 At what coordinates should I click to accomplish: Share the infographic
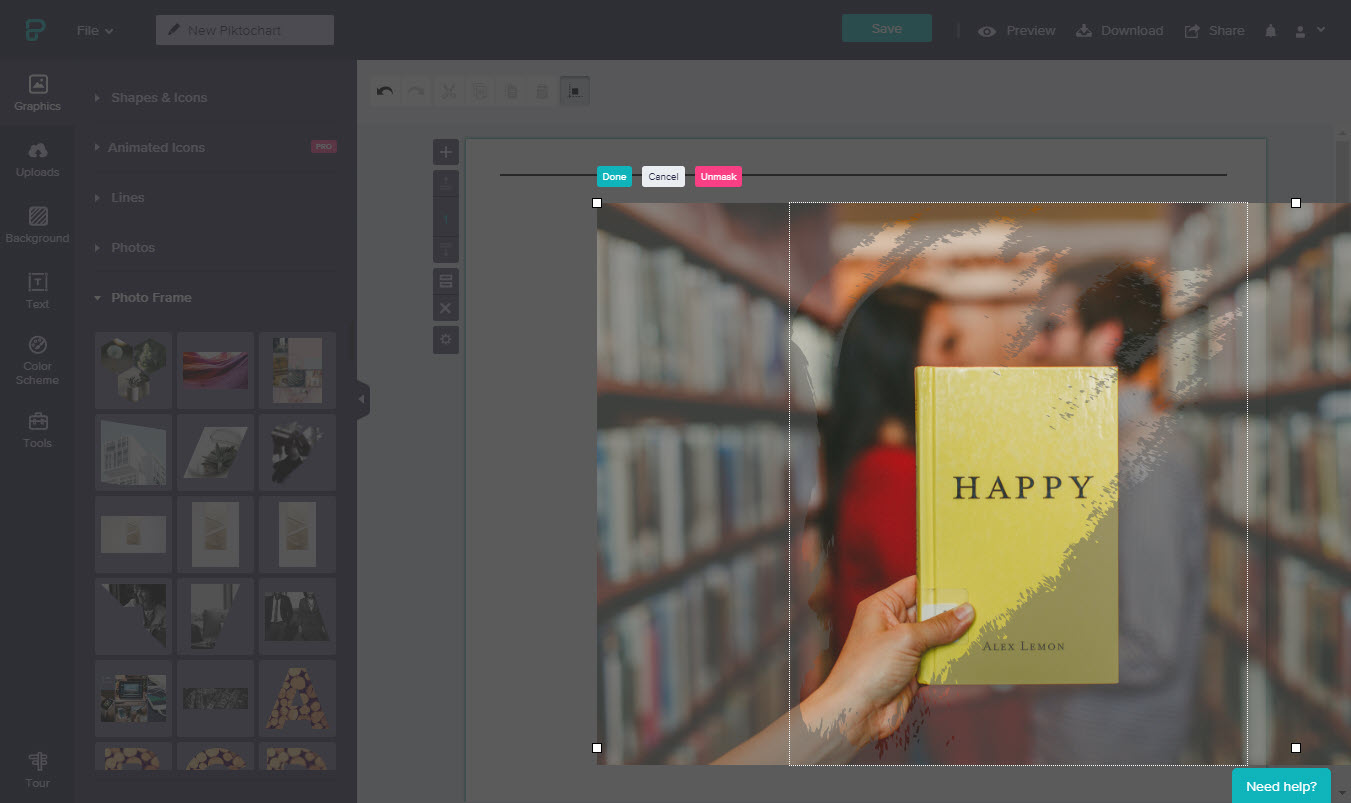click(1215, 31)
